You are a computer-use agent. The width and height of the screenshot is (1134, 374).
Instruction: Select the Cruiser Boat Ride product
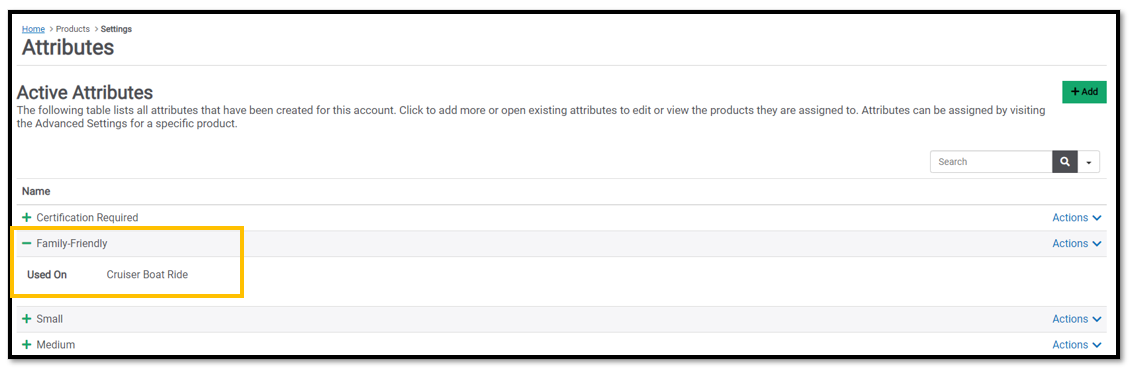pyautogui.click(x=148, y=275)
